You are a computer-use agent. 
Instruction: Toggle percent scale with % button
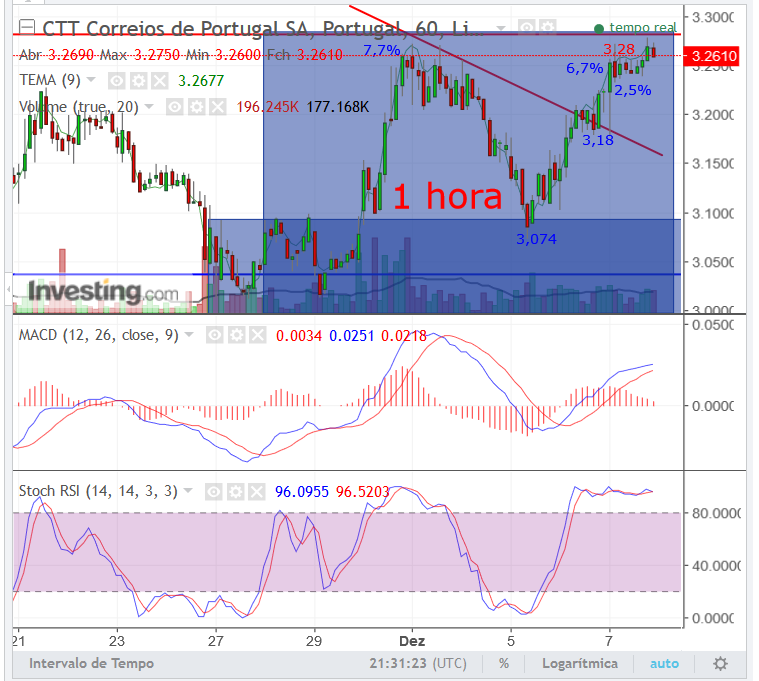tap(504, 663)
